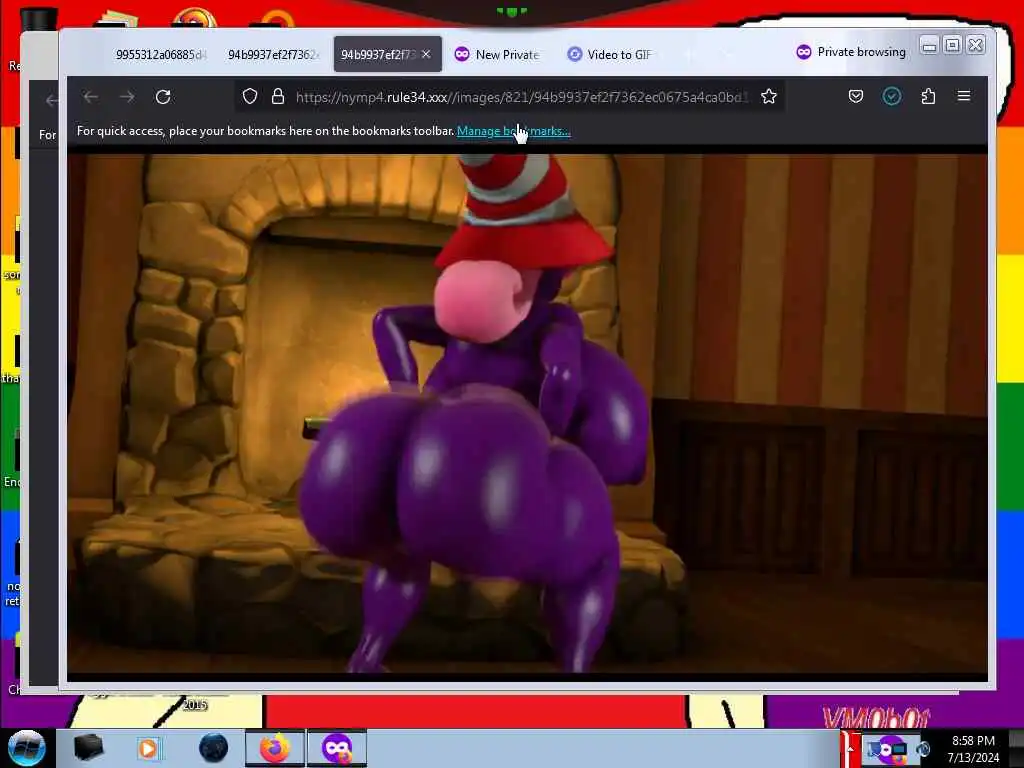
Task: Close the active 94b9937ef2f73 tab
Action: [426, 54]
